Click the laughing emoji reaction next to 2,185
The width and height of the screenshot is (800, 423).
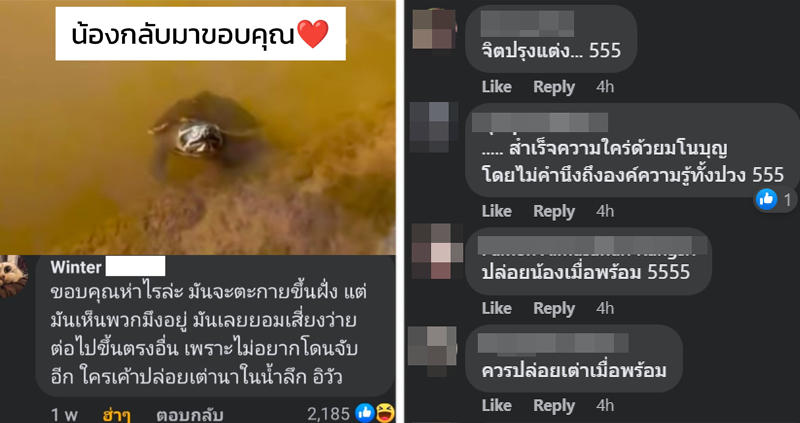click(x=385, y=412)
